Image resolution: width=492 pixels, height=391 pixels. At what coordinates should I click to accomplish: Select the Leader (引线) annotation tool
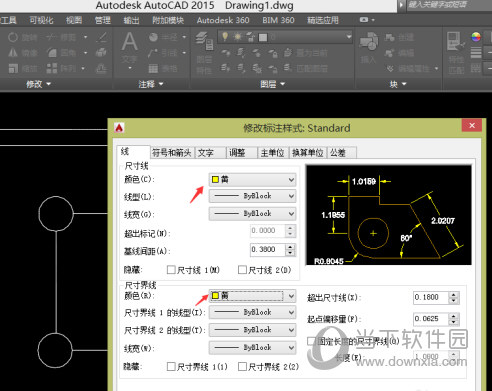153,53
